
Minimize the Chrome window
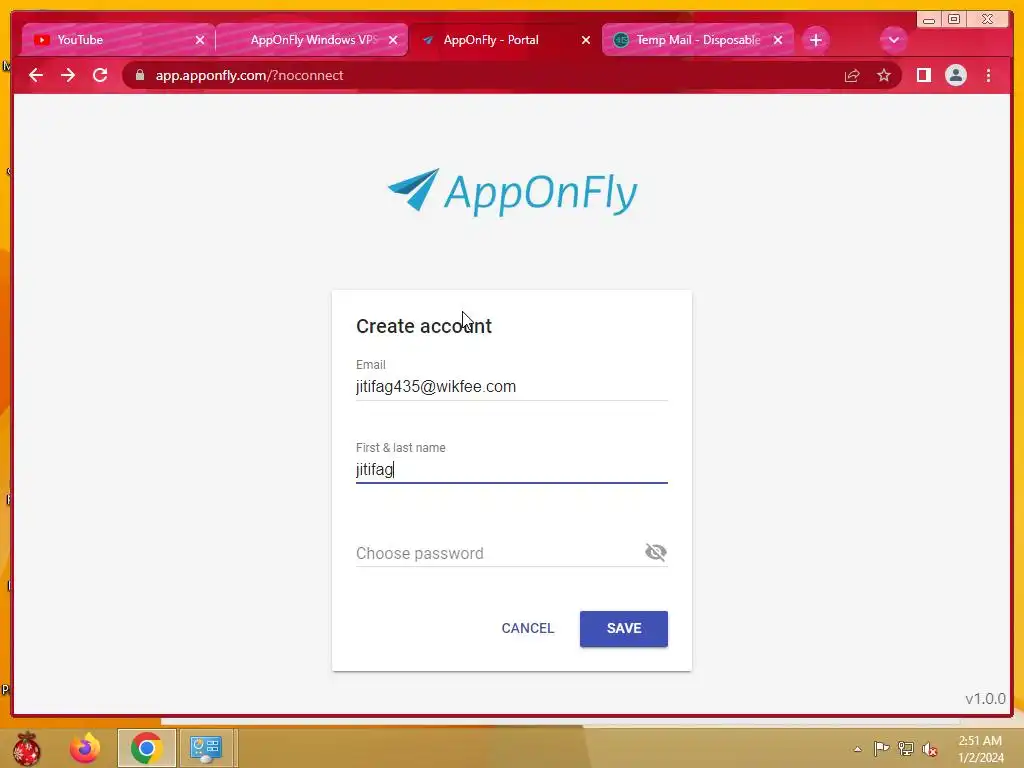tap(928, 20)
